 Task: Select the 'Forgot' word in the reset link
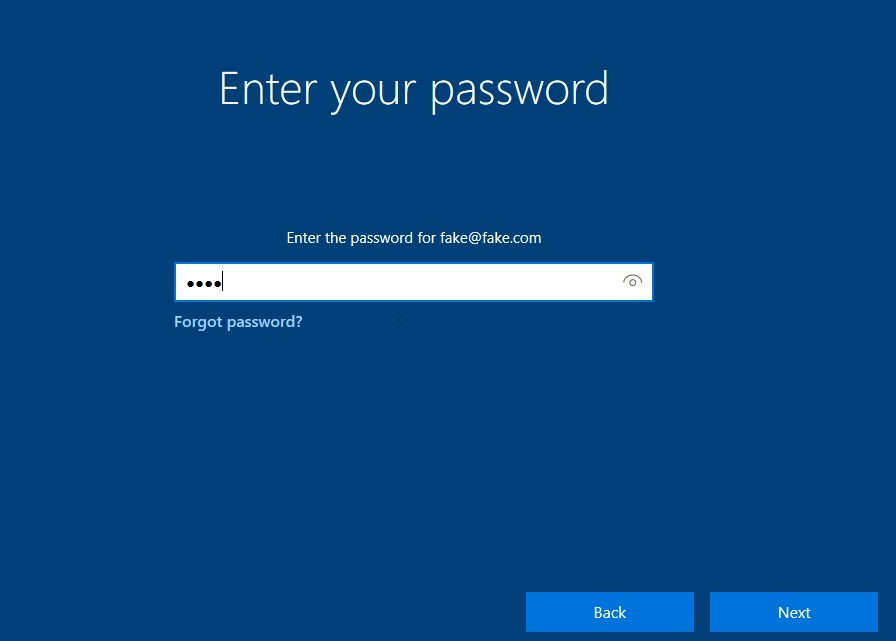click(x=198, y=322)
